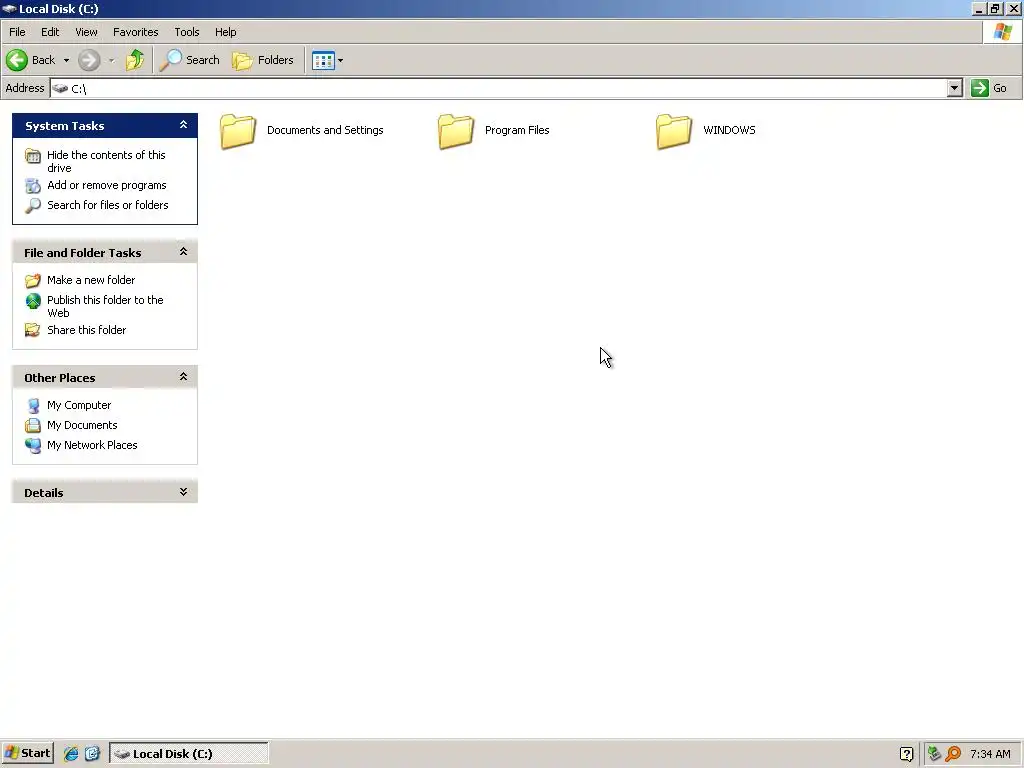Click the network connection tray icon

[x=934, y=754]
